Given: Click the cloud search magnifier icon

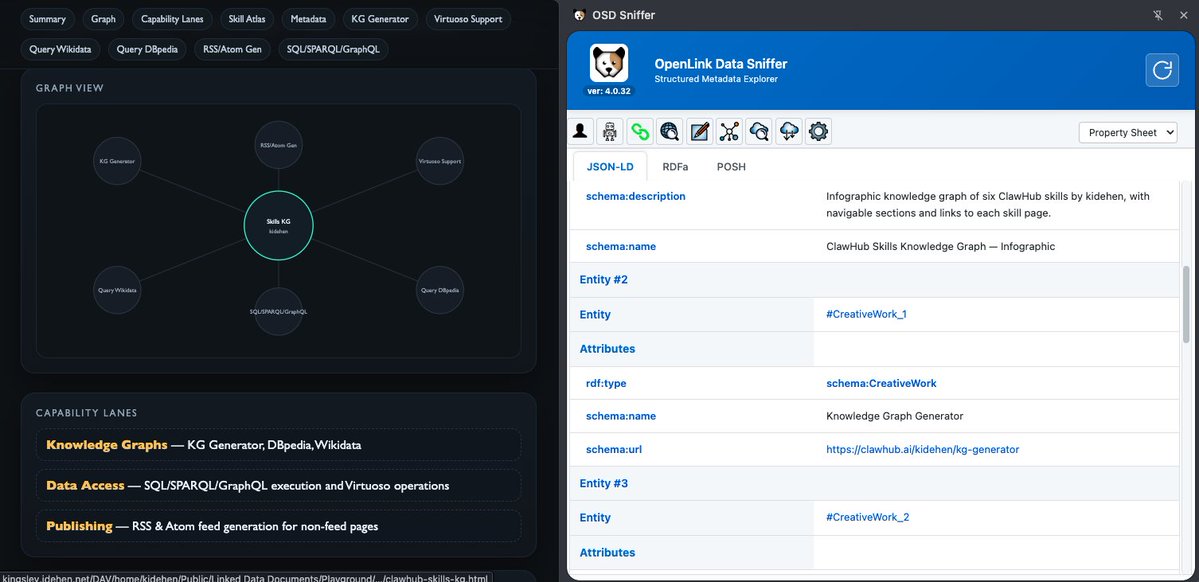Looking at the screenshot, I should pyautogui.click(x=759, y=132).
